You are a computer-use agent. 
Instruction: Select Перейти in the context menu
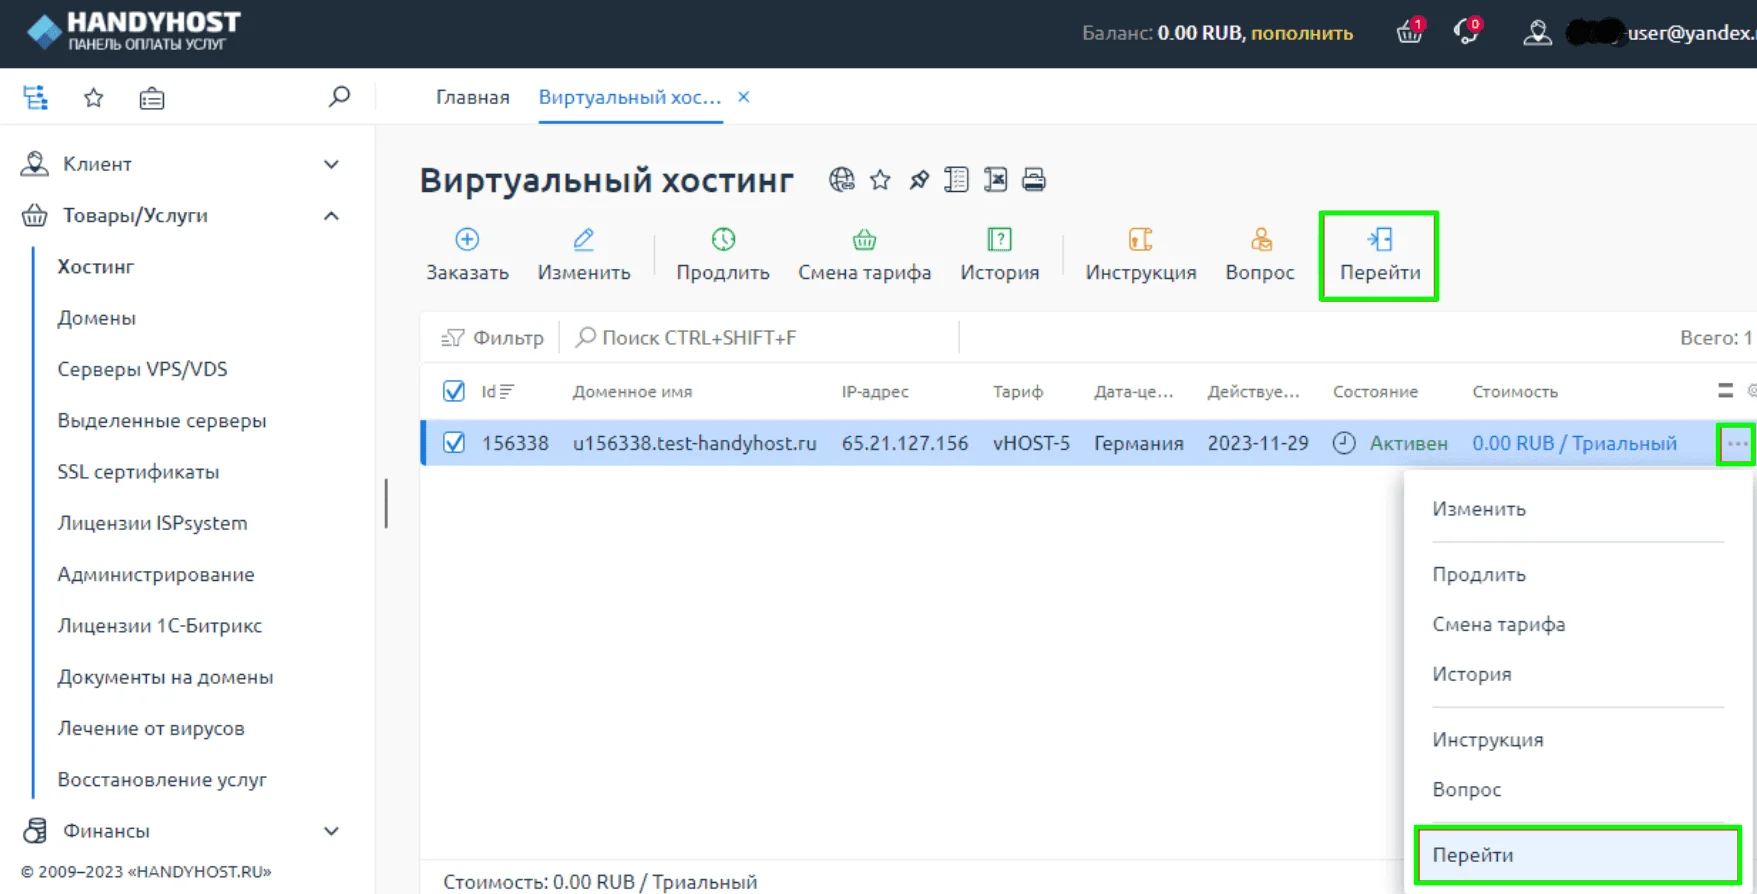coord(1576,855)
